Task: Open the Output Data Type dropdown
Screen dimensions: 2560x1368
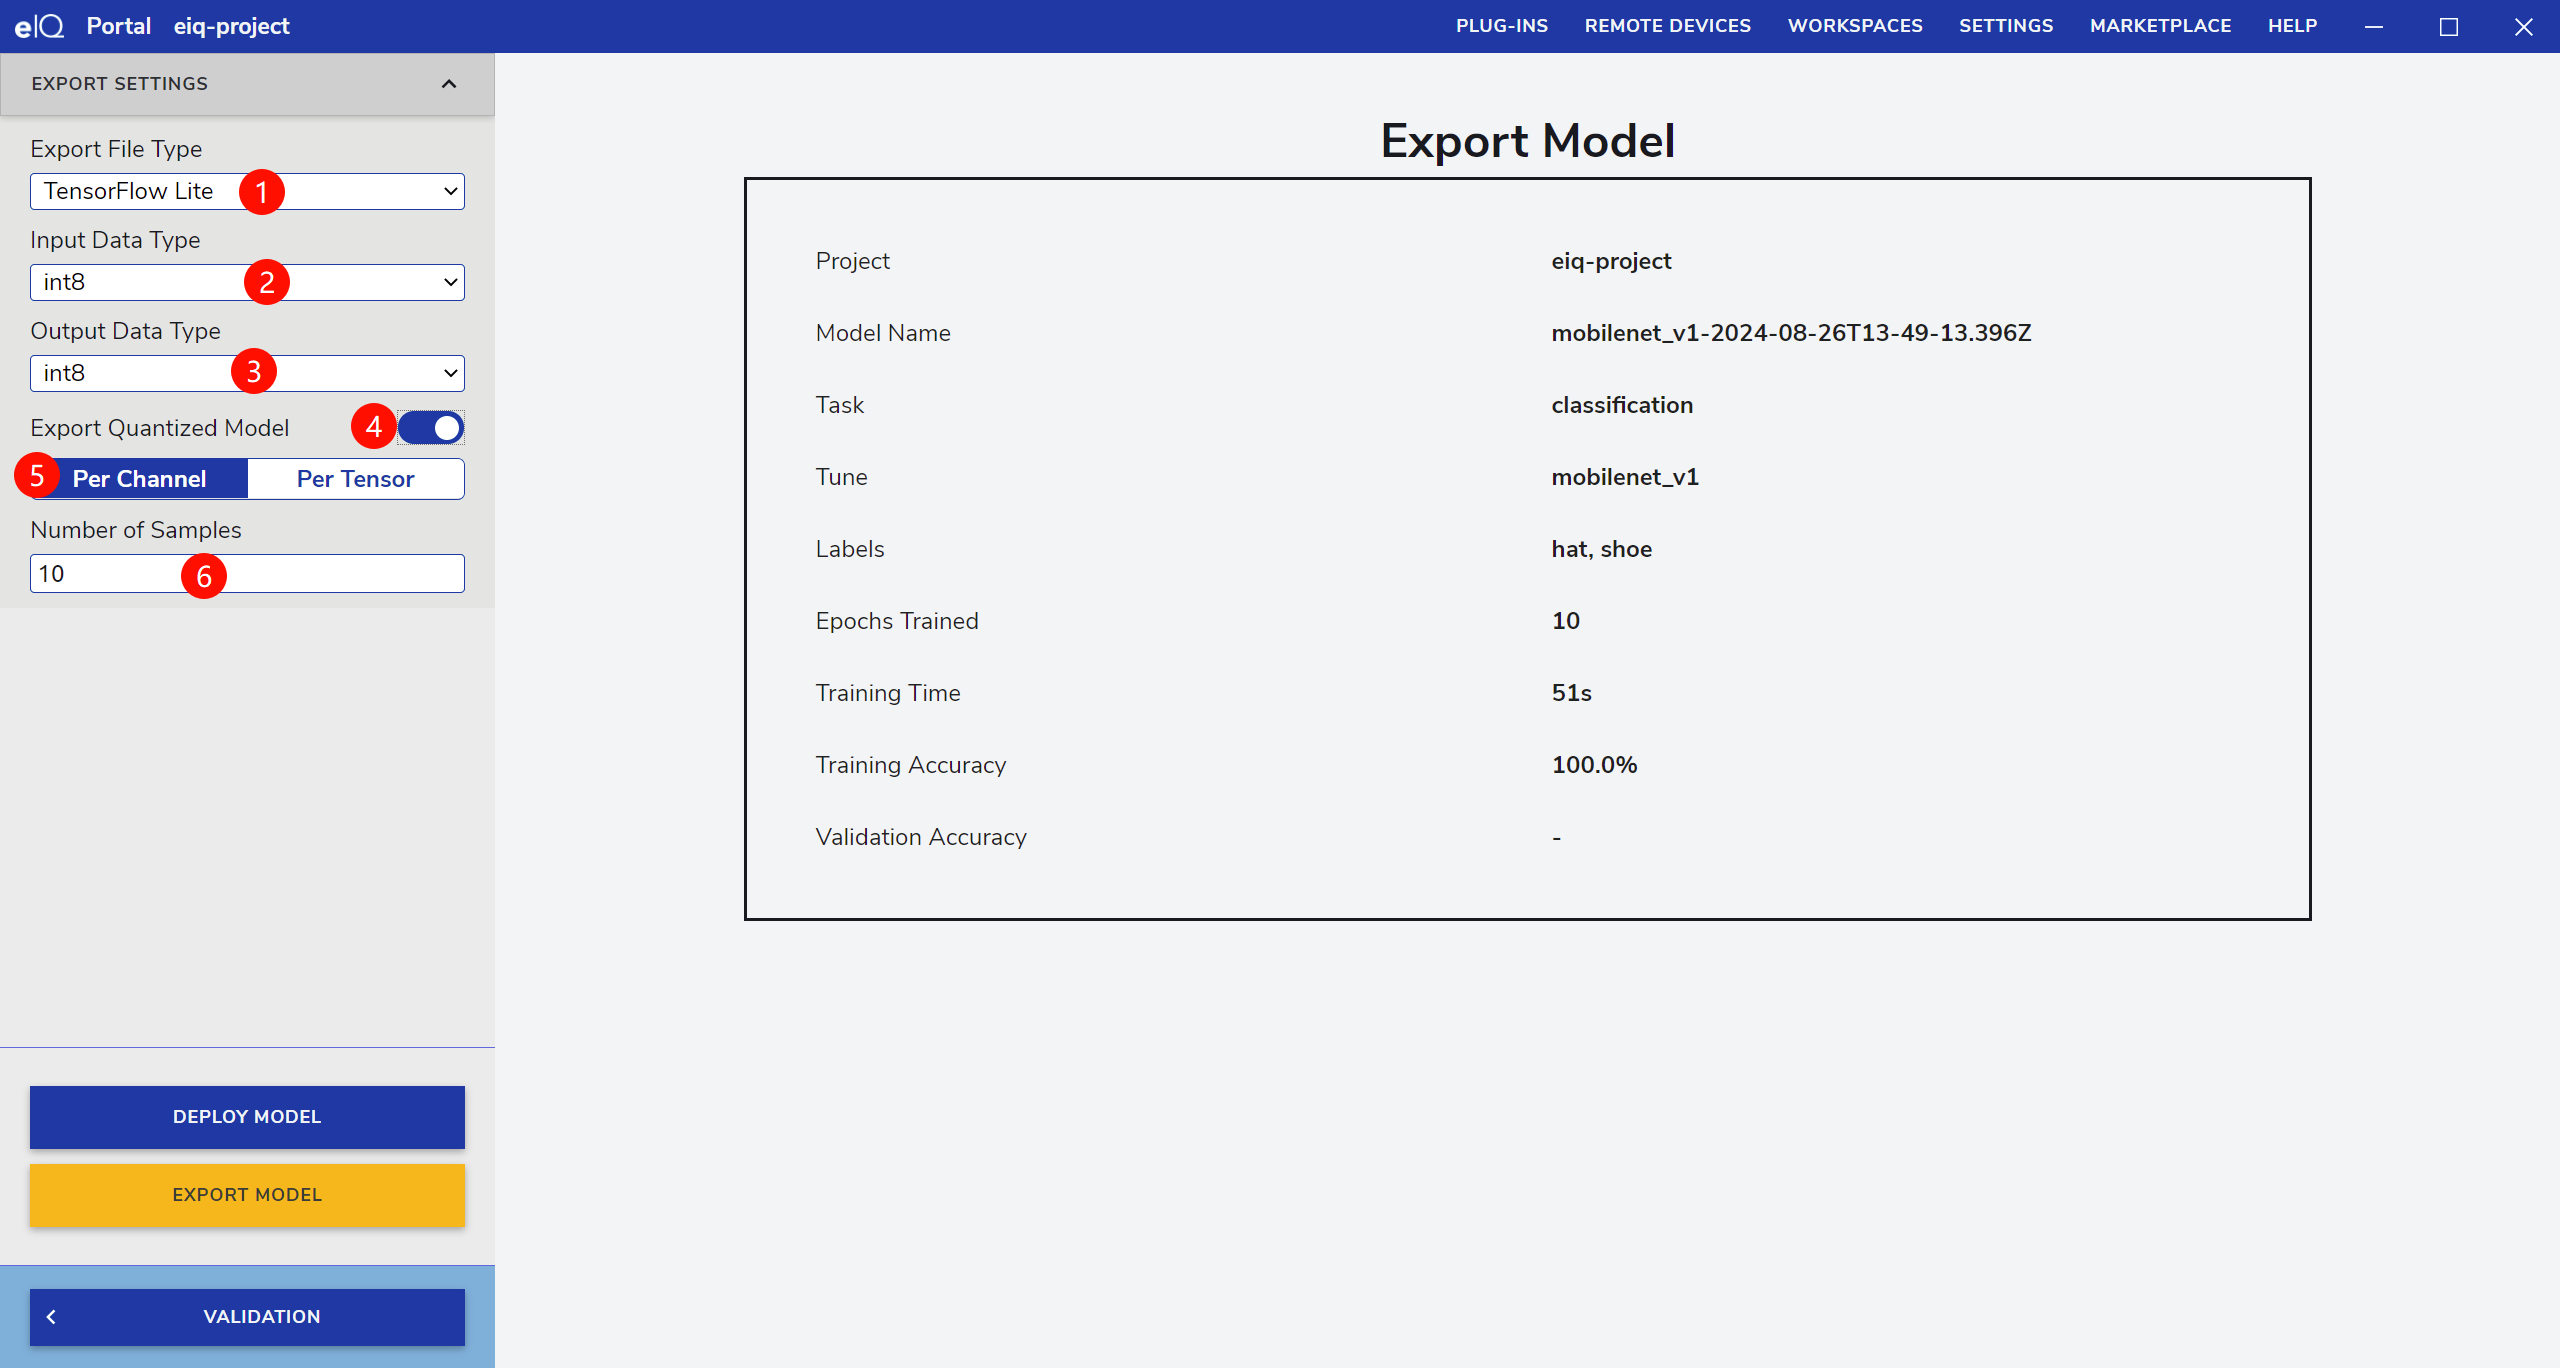Action: [x=247, y=373]
